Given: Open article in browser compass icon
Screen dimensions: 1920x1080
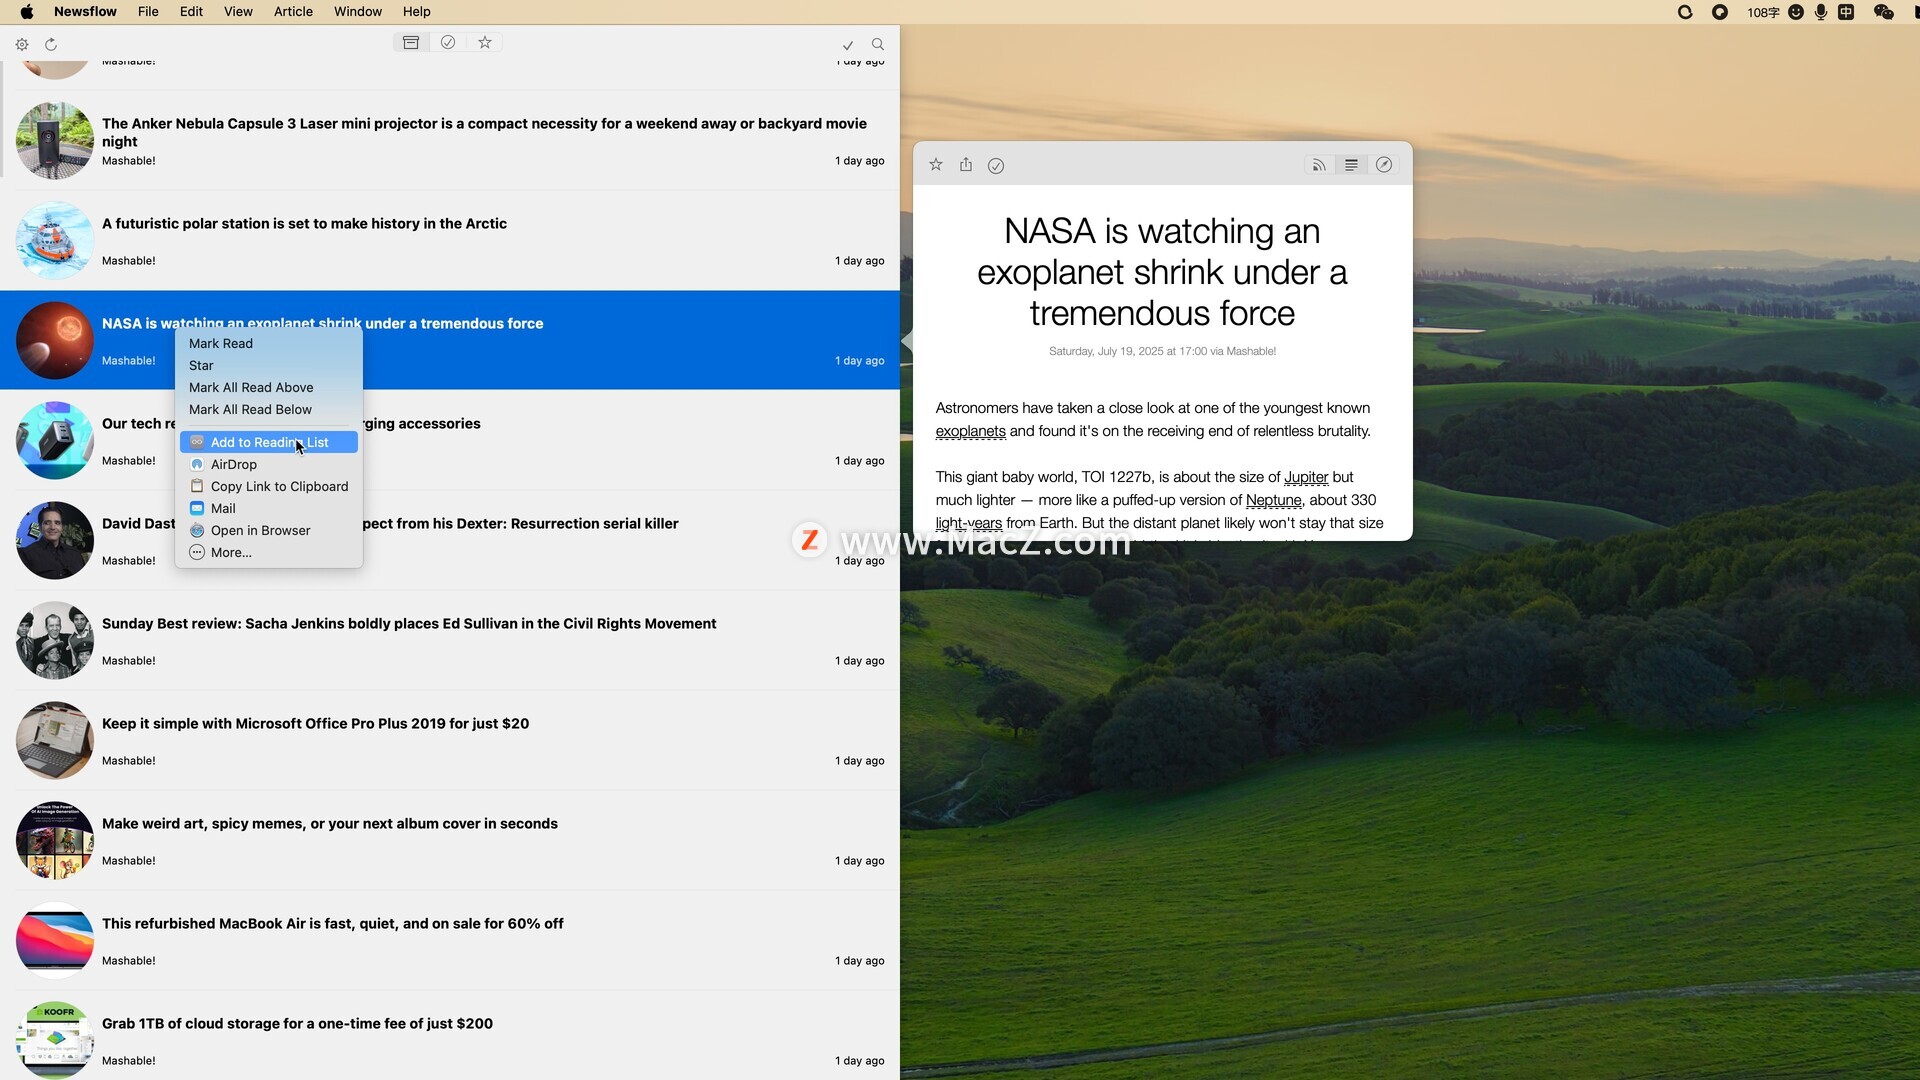Looking at the screenshot, I should coord(1384,165).
